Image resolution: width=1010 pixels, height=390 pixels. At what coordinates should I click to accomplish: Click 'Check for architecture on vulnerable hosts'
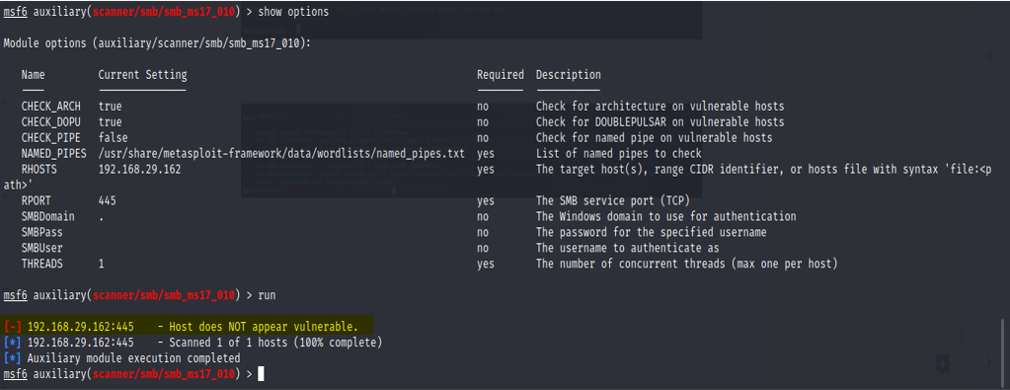point(660,106)
